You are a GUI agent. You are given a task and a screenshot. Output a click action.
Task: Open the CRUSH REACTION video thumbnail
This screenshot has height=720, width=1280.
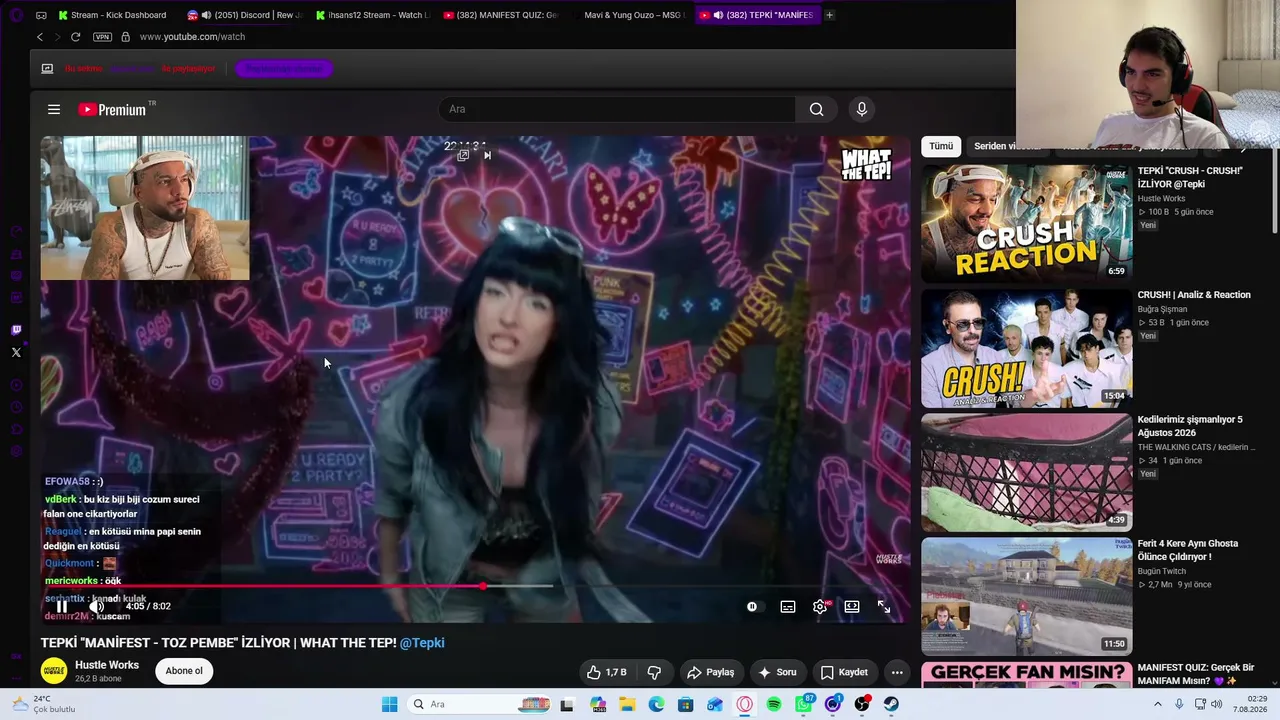coord(1026,223)
